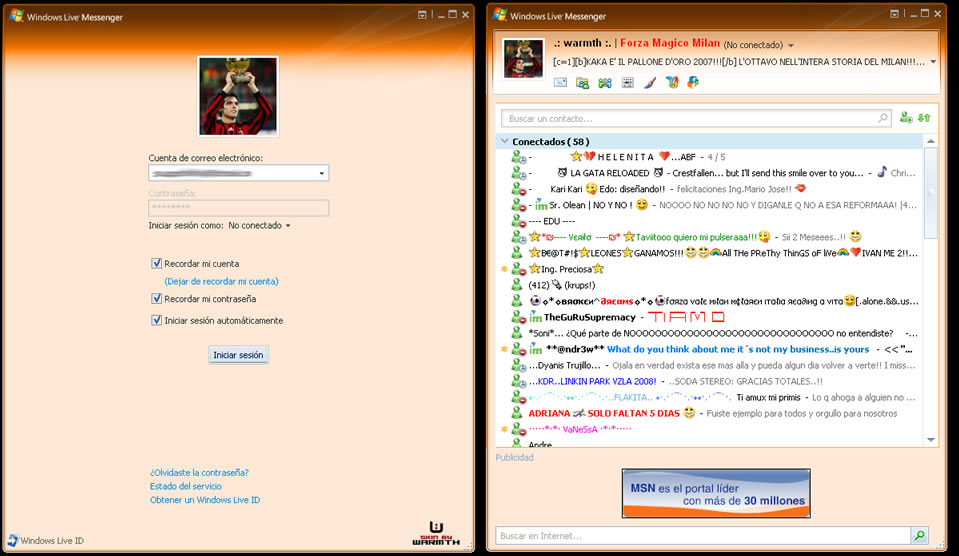The width and height of the screenshot is (959, 556).
Task: Click status icon beside Kari Kari
Action: 519,189
